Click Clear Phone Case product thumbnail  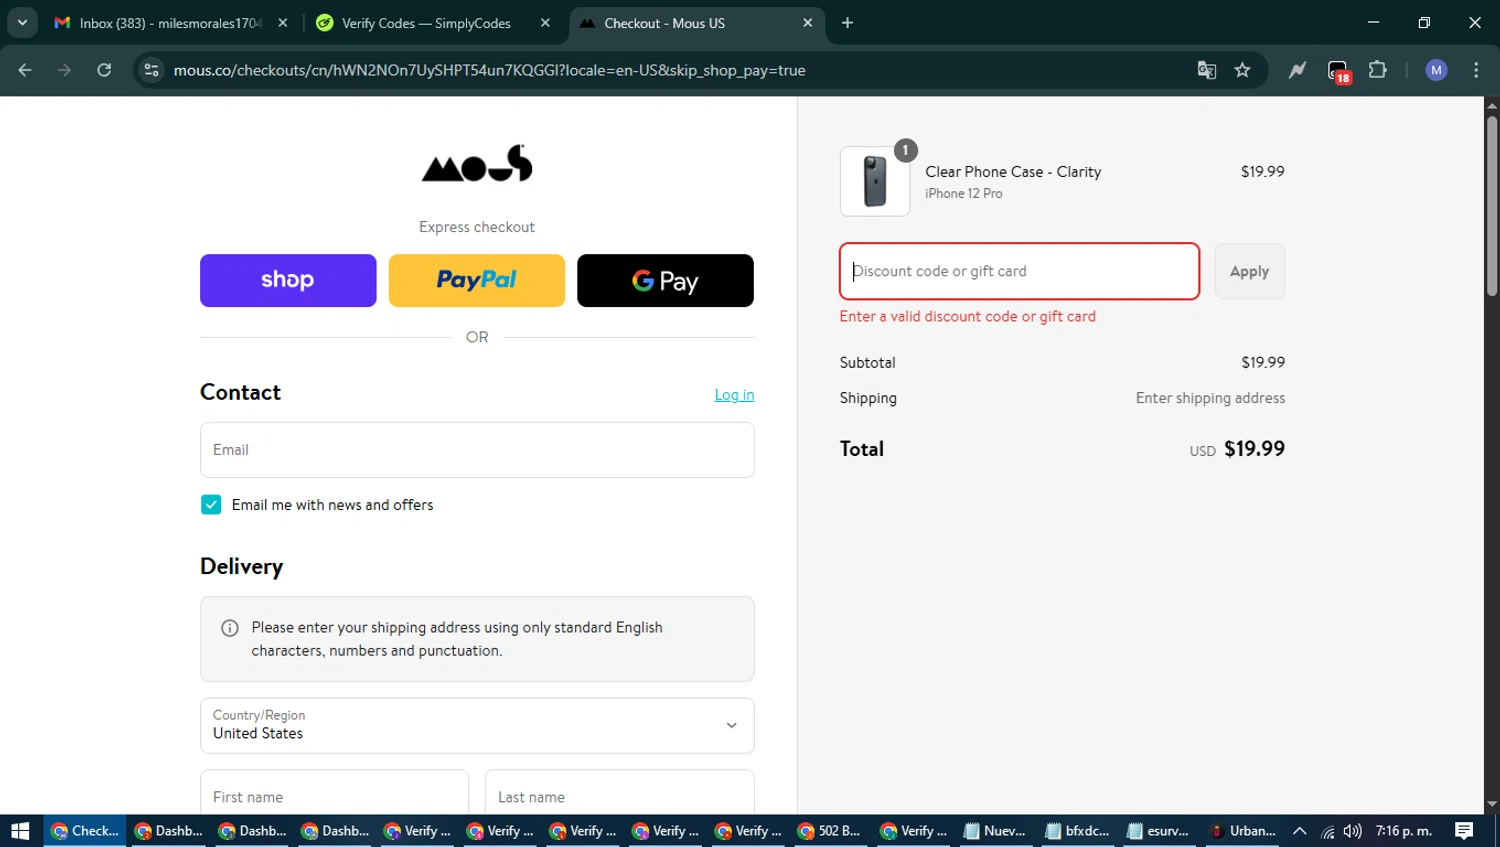(875, 181)
